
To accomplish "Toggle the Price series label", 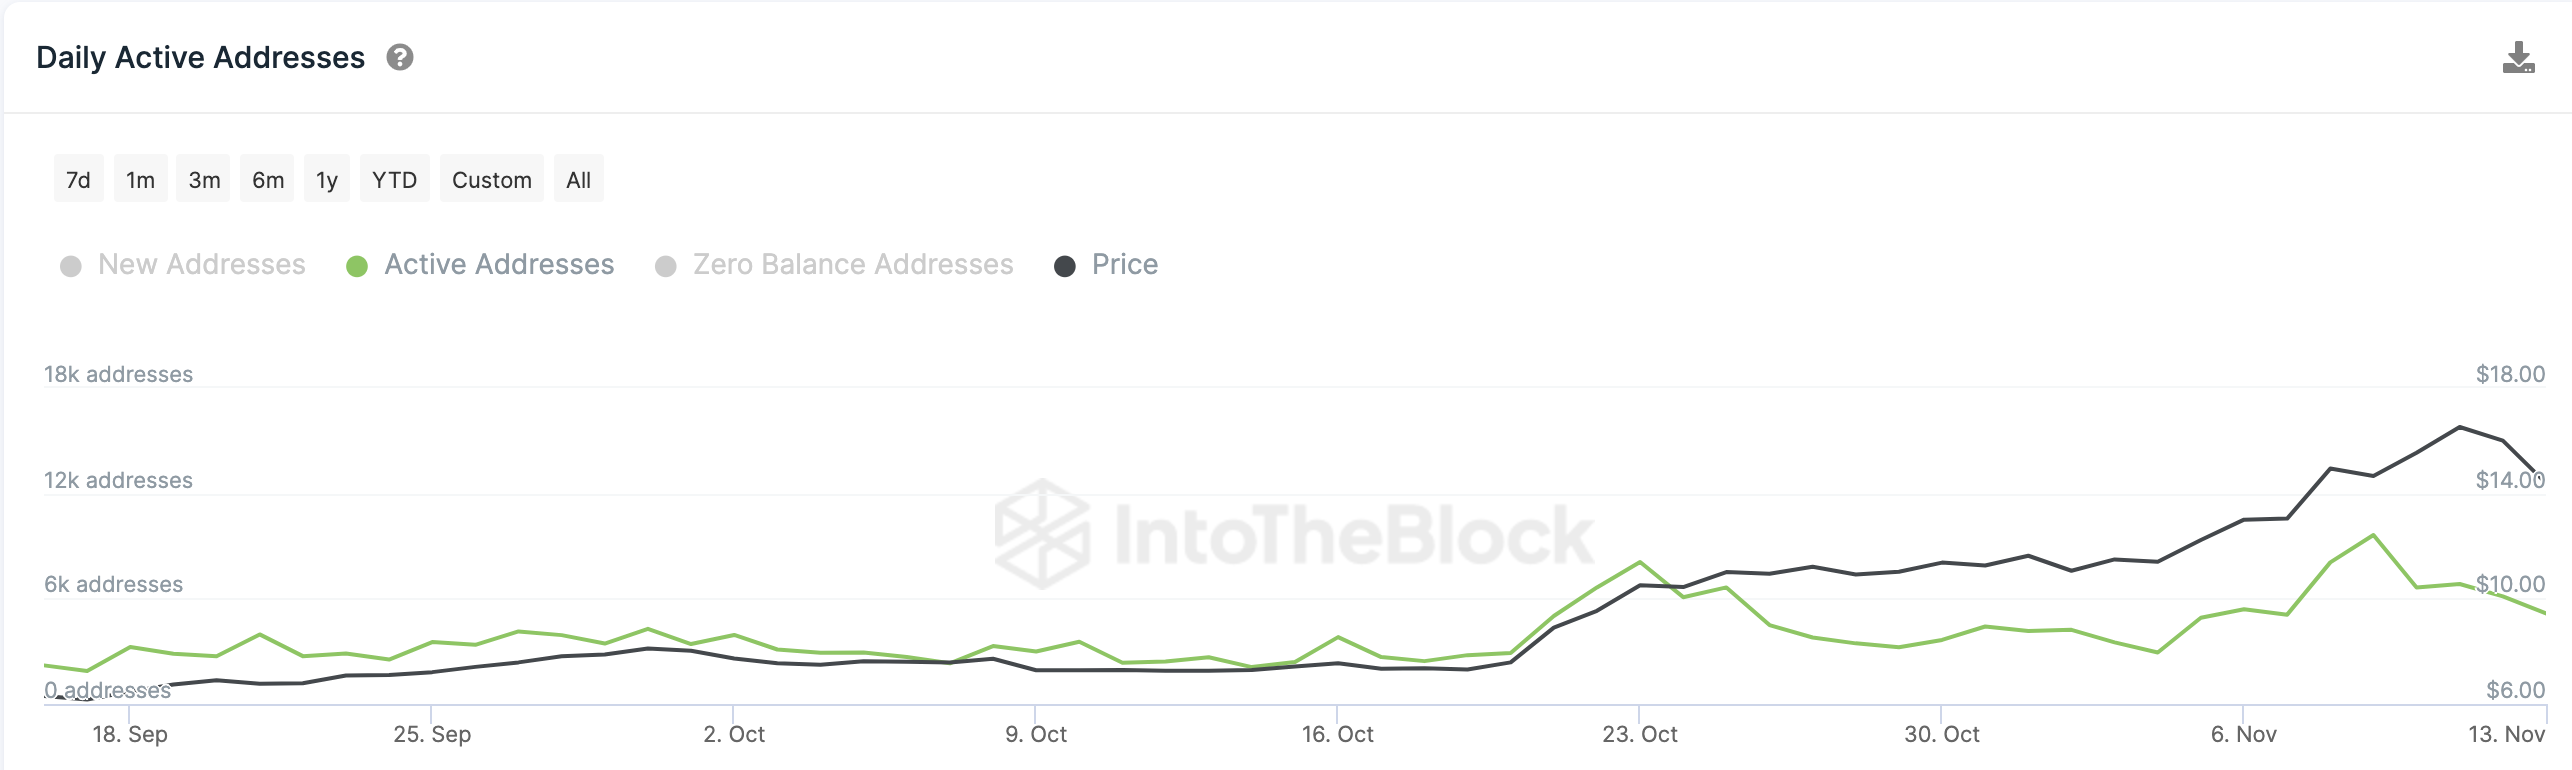I will 1125,265.
